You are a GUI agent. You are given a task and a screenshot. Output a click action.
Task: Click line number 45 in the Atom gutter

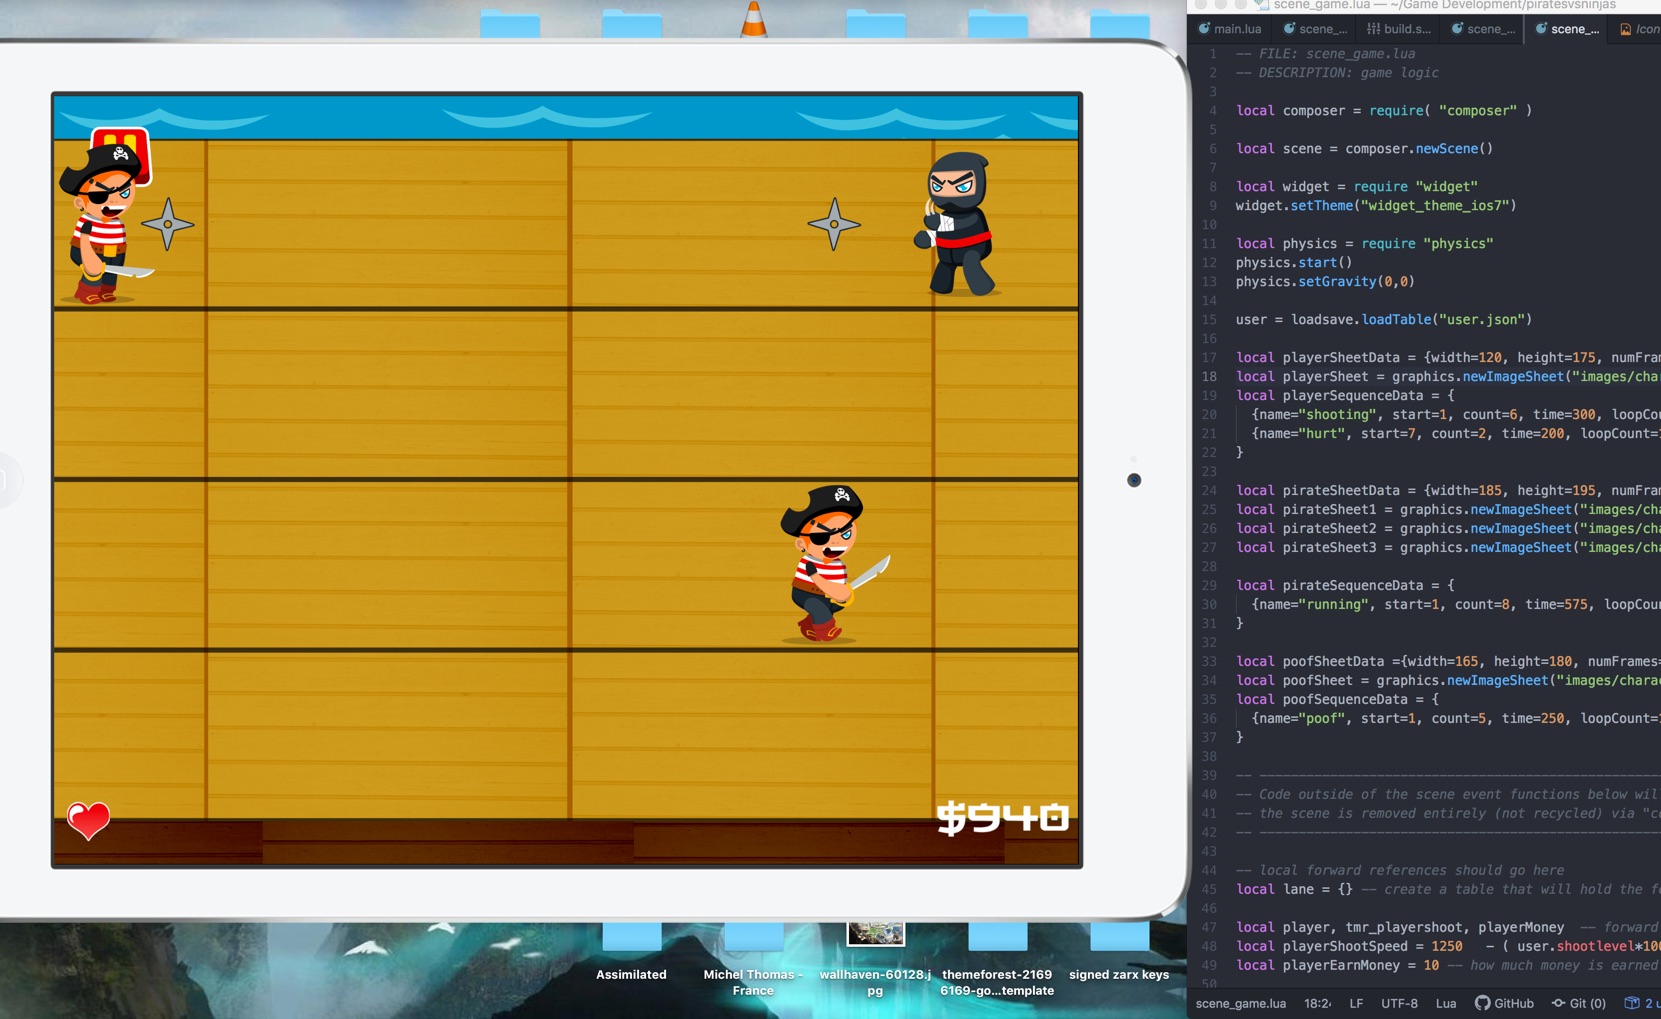[x=1209, y=889]
